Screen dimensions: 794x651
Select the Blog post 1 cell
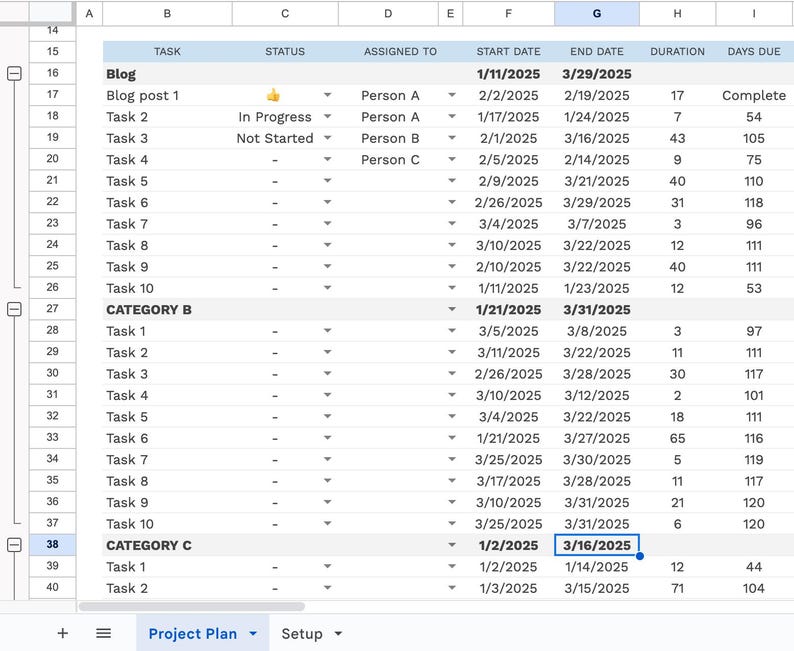pyautogui.click(x=167, y=95)
